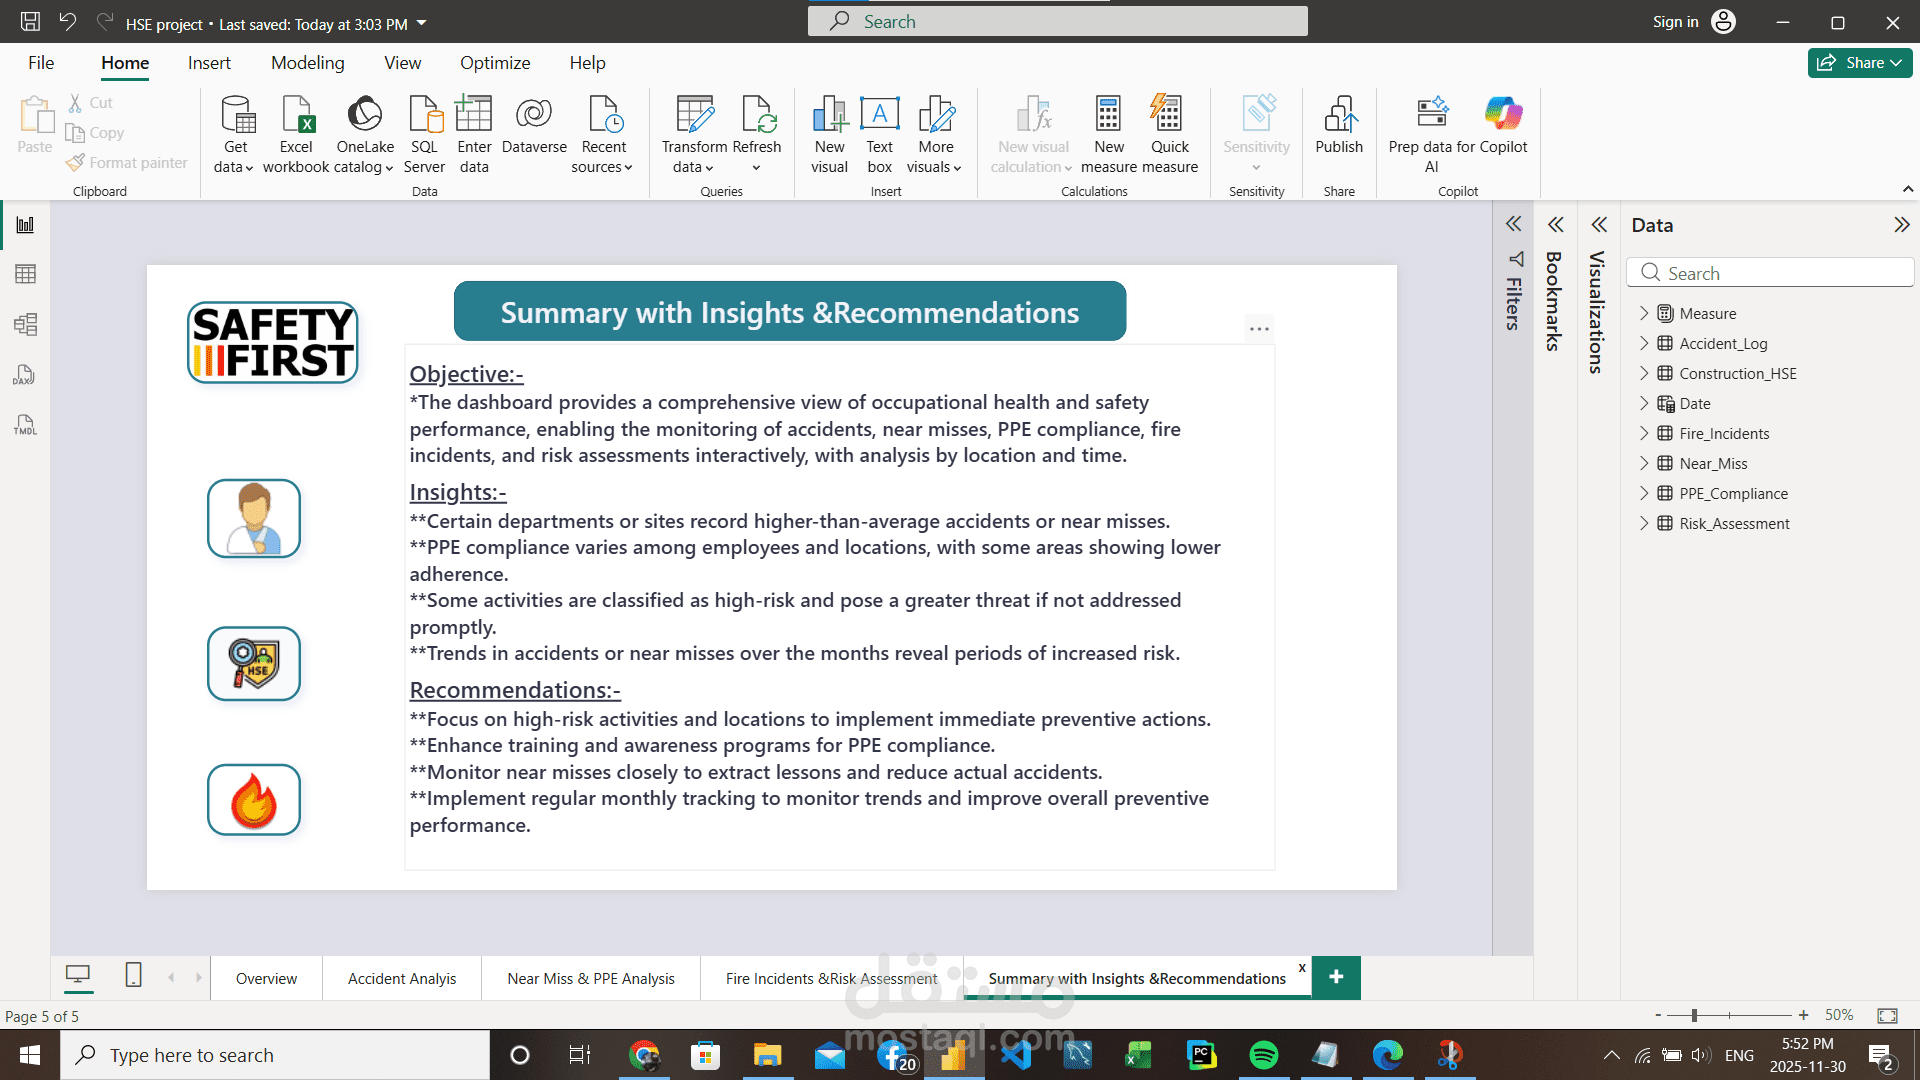Switch to desktop layout view
This screenshot has height=1080, width=1920.
78,975
